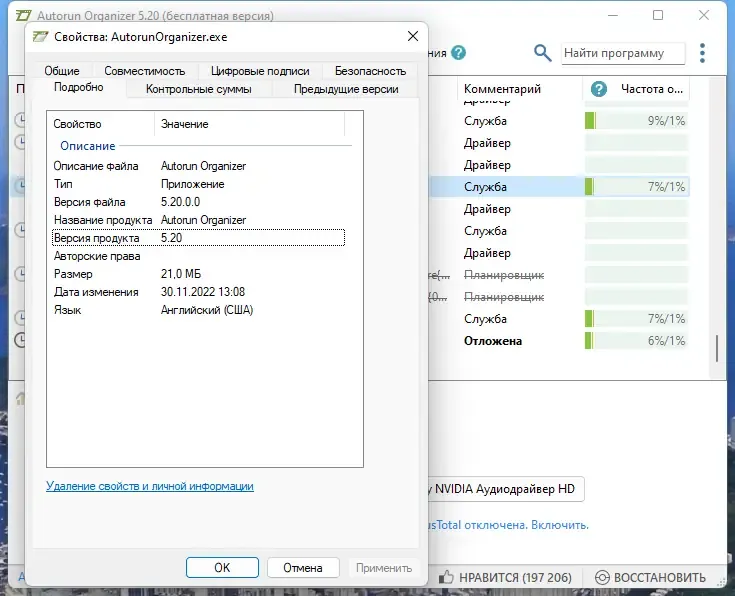Select the highlighted Служба row at 7%/1%

point(559,187)
